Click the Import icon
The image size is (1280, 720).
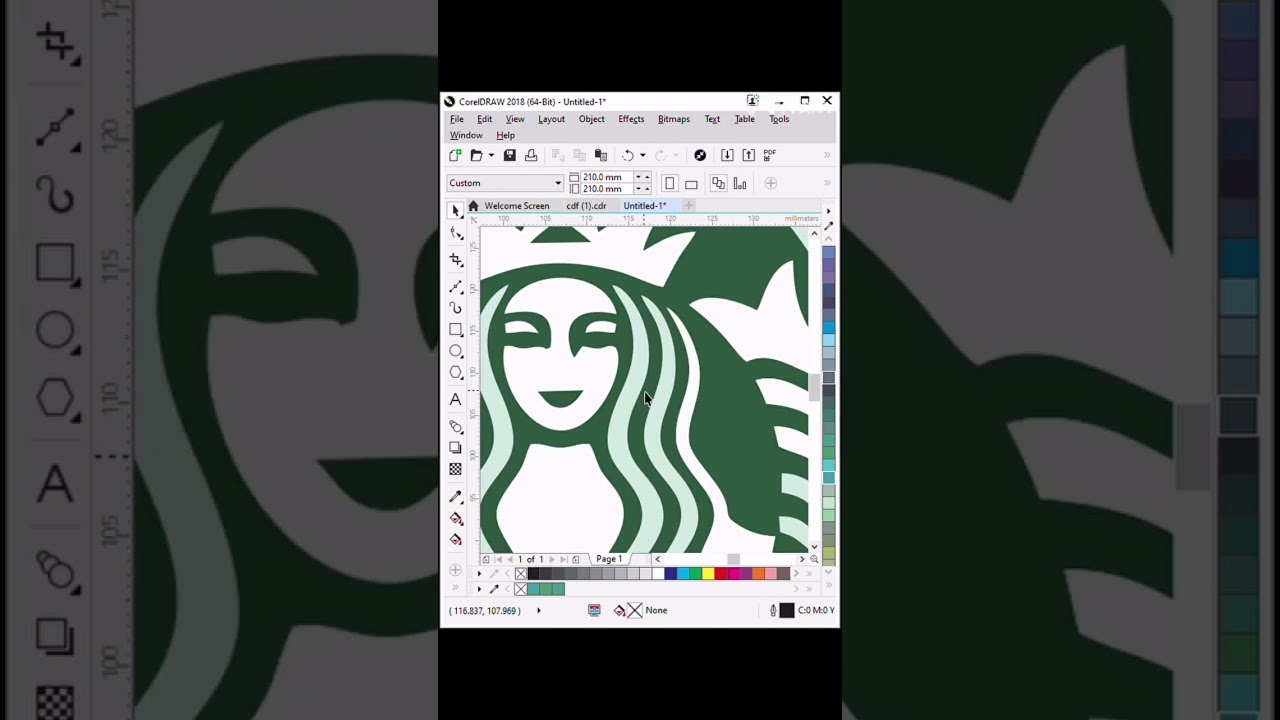click(x=727, y=155)
